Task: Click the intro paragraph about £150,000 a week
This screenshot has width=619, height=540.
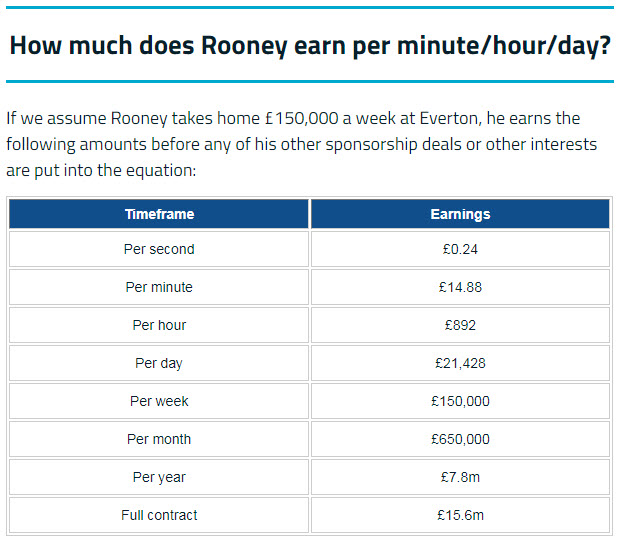Action: [x=302, y=144]
